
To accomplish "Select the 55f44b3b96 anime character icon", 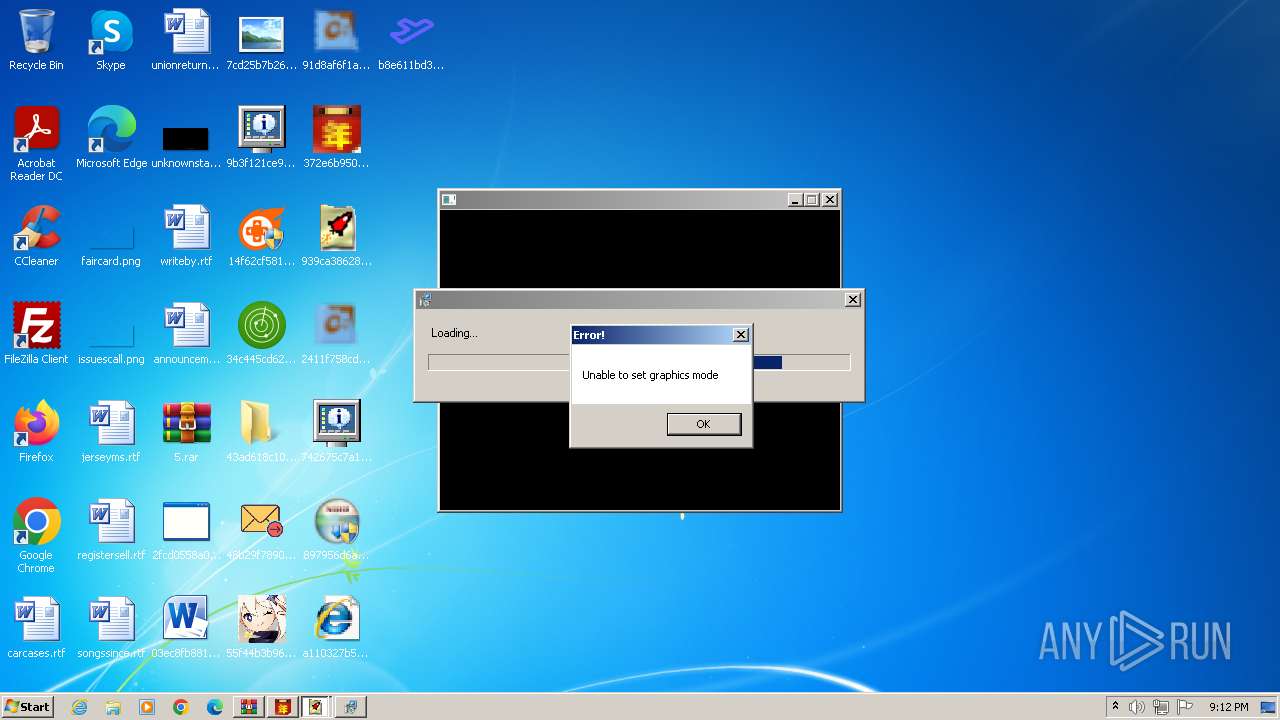I will click(261, 629).
